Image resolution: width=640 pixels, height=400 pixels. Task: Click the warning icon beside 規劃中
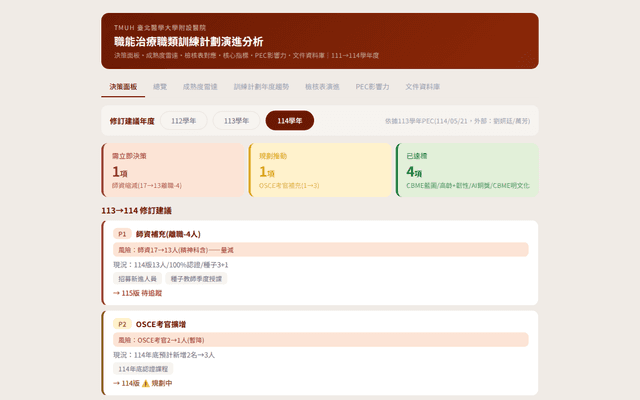click(x=145, y=383)
